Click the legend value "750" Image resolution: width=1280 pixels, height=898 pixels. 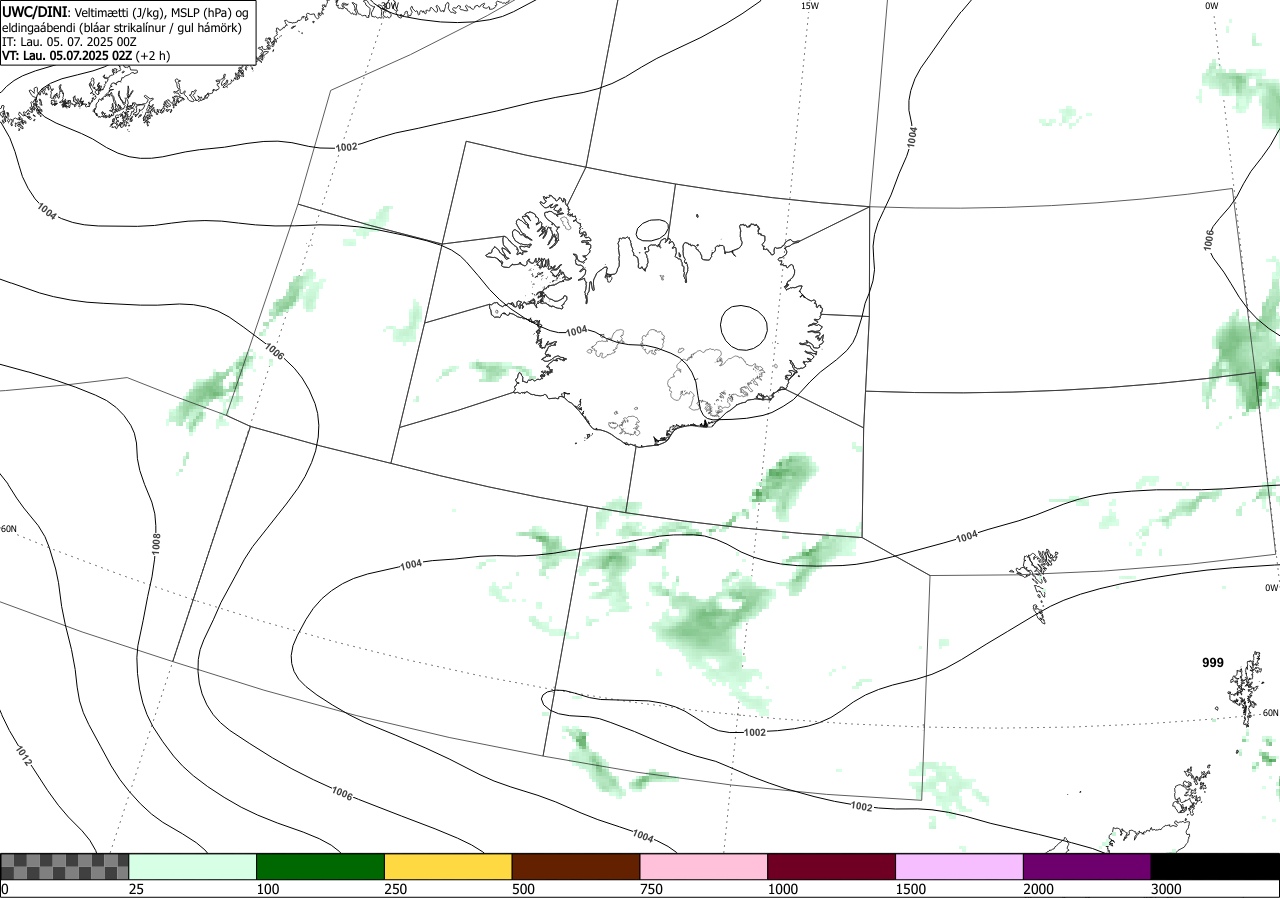tap(652, 889)
